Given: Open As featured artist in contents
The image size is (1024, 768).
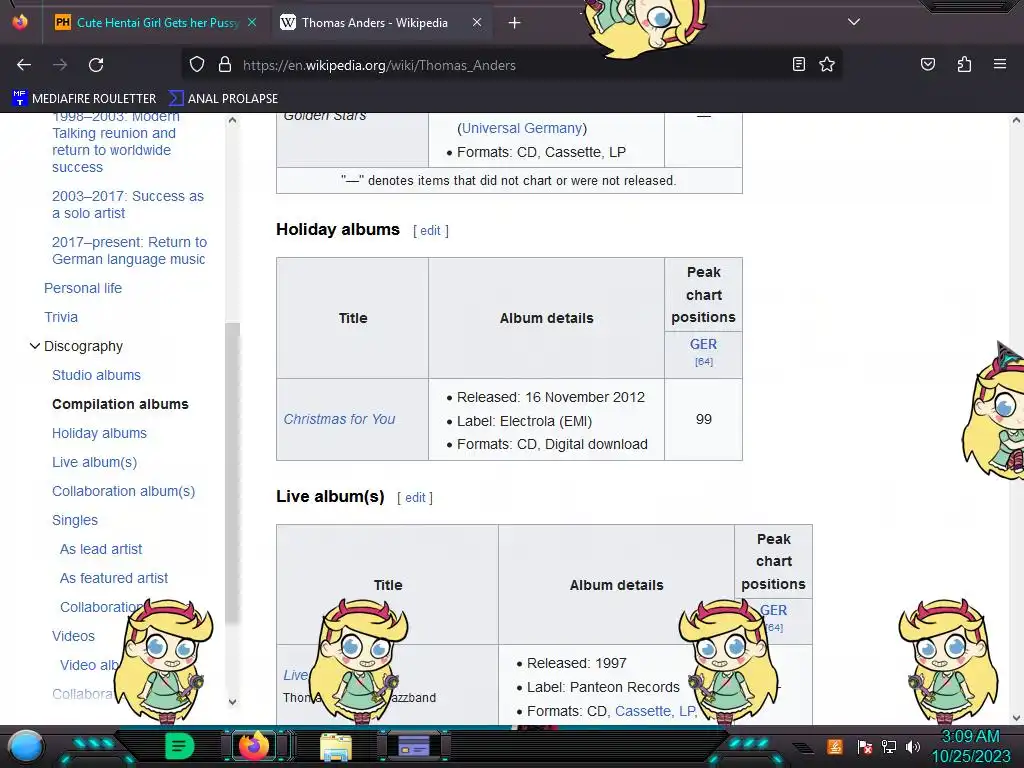Looking at the screenshot, I should click(114, 578).
